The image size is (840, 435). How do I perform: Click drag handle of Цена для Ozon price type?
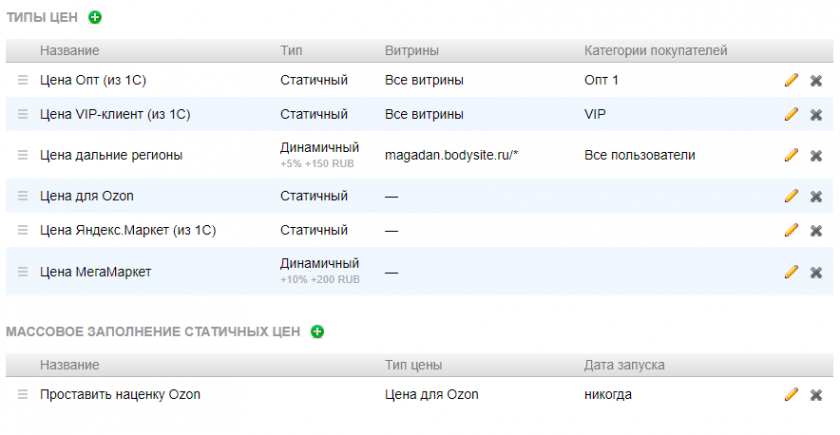[x=22, y=196]
